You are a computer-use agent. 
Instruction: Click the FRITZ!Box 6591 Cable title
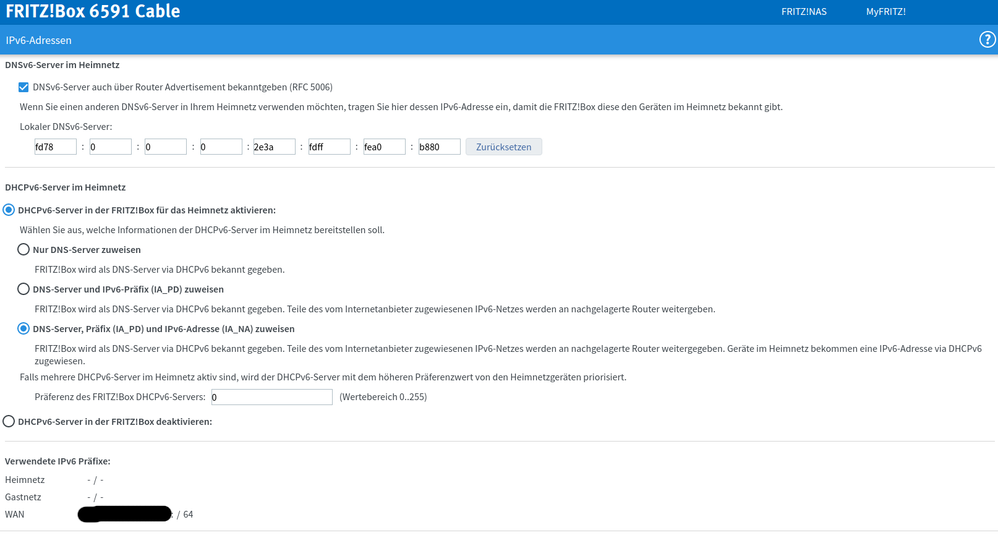click(x=93, y=11)
